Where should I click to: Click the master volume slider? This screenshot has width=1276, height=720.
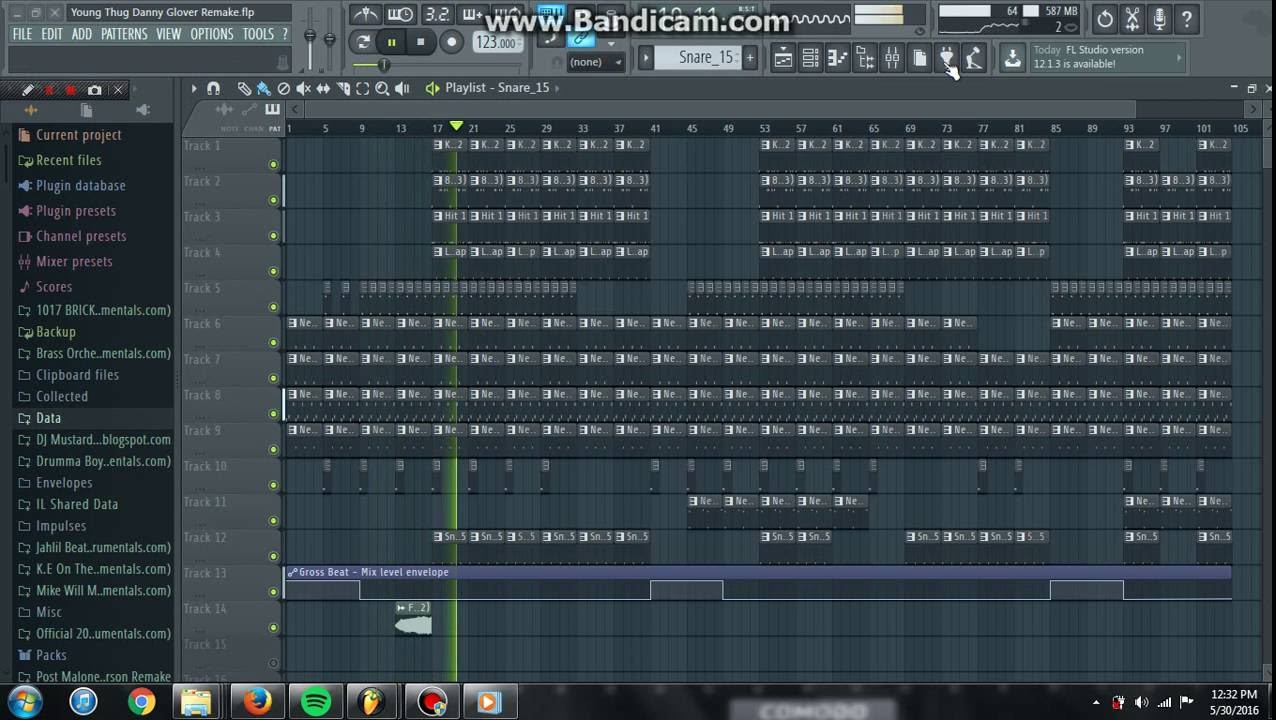[310, 38]
